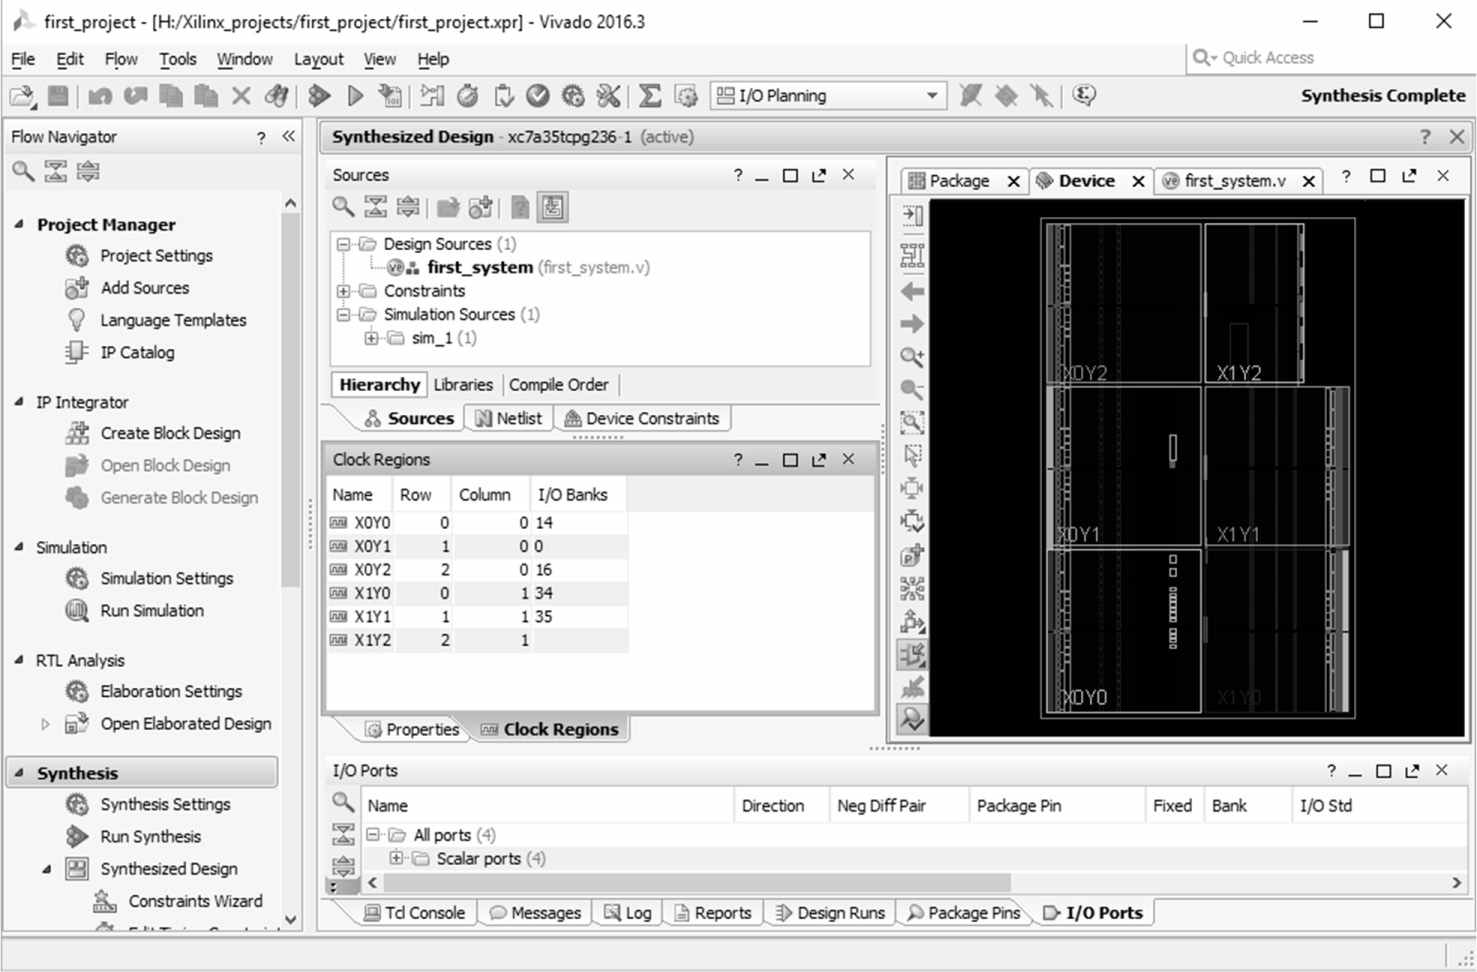Click the search icon in Sources panel
The height and width of the screenshot is (972, 1477).
(x=343, y=207)
